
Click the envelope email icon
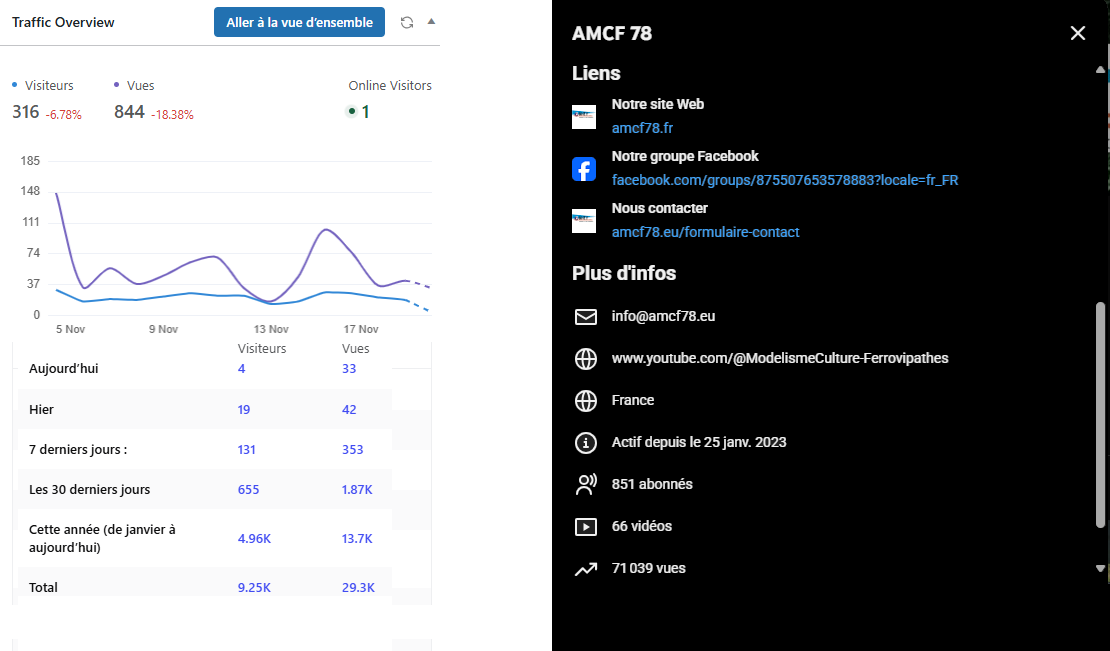tap(585, 316)
